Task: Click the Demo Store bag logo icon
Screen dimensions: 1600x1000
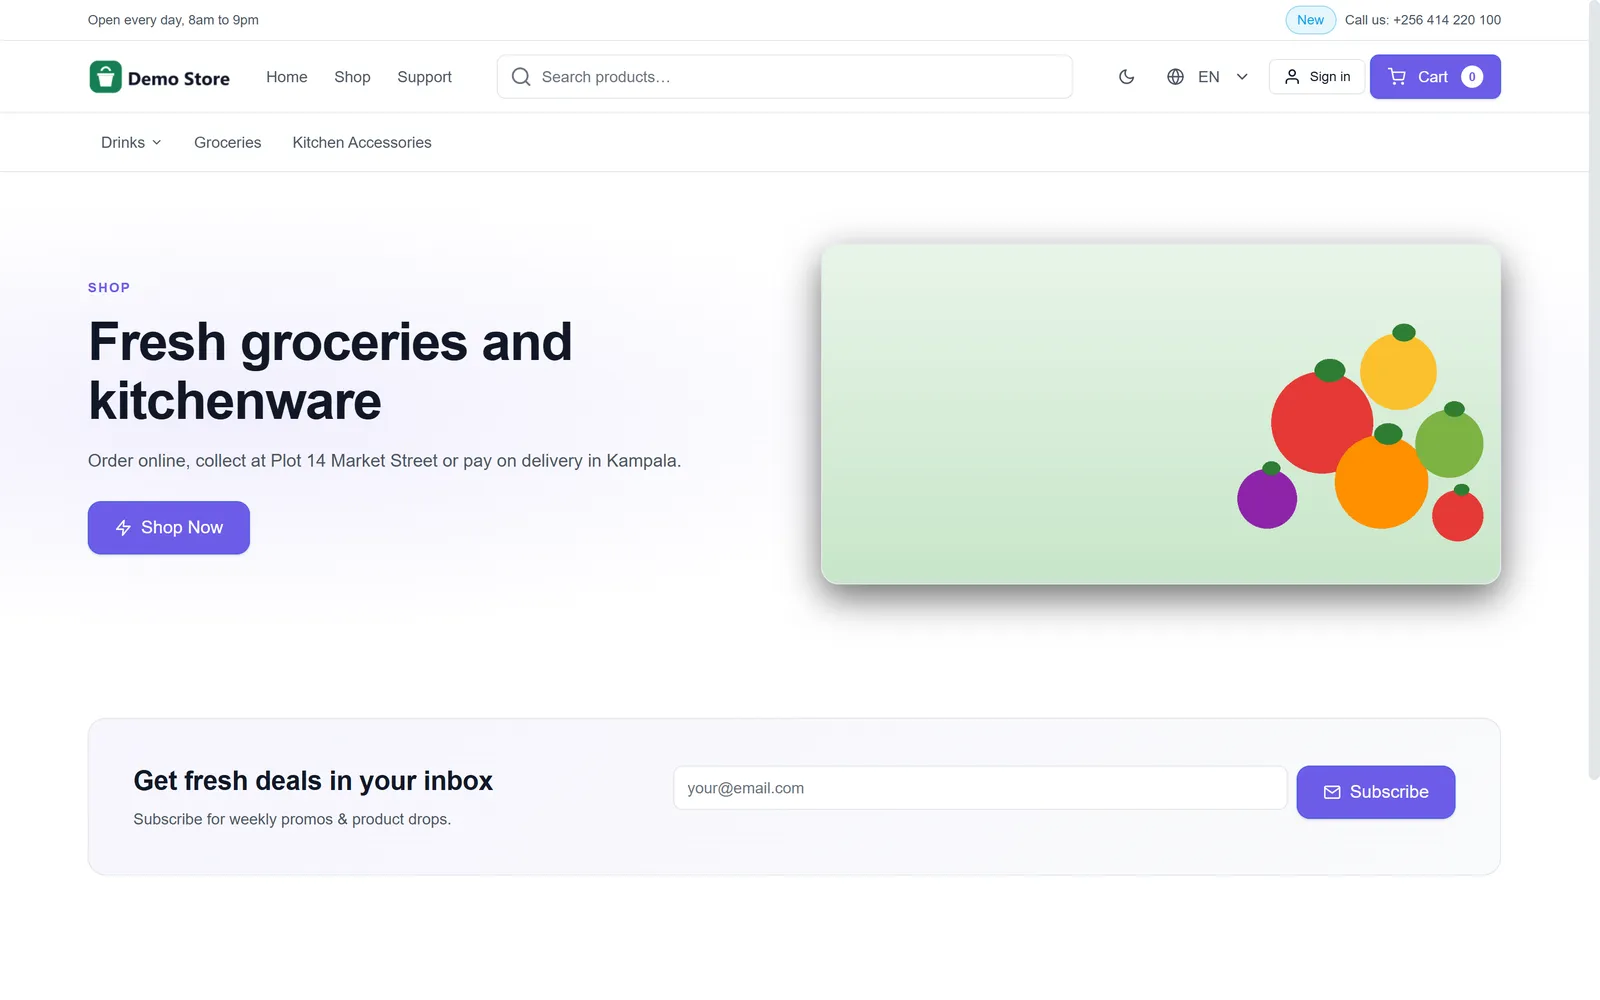Action: (105, 77)
